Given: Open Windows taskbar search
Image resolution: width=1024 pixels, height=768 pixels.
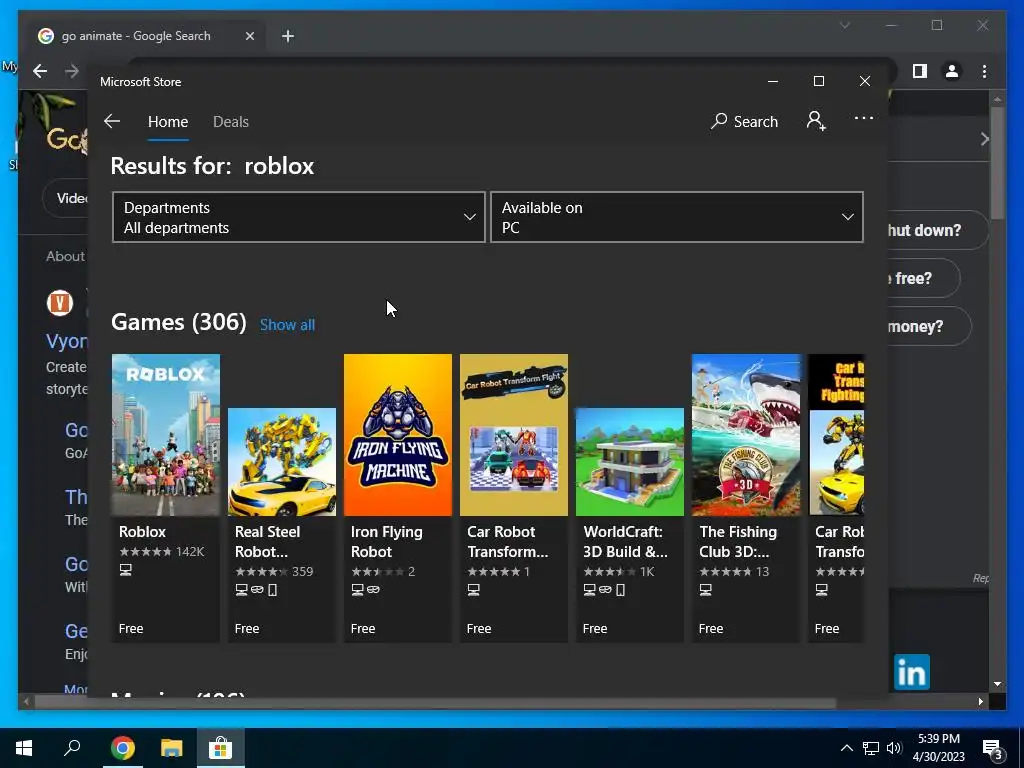Looking at the screenshot, I should (72, 748).
